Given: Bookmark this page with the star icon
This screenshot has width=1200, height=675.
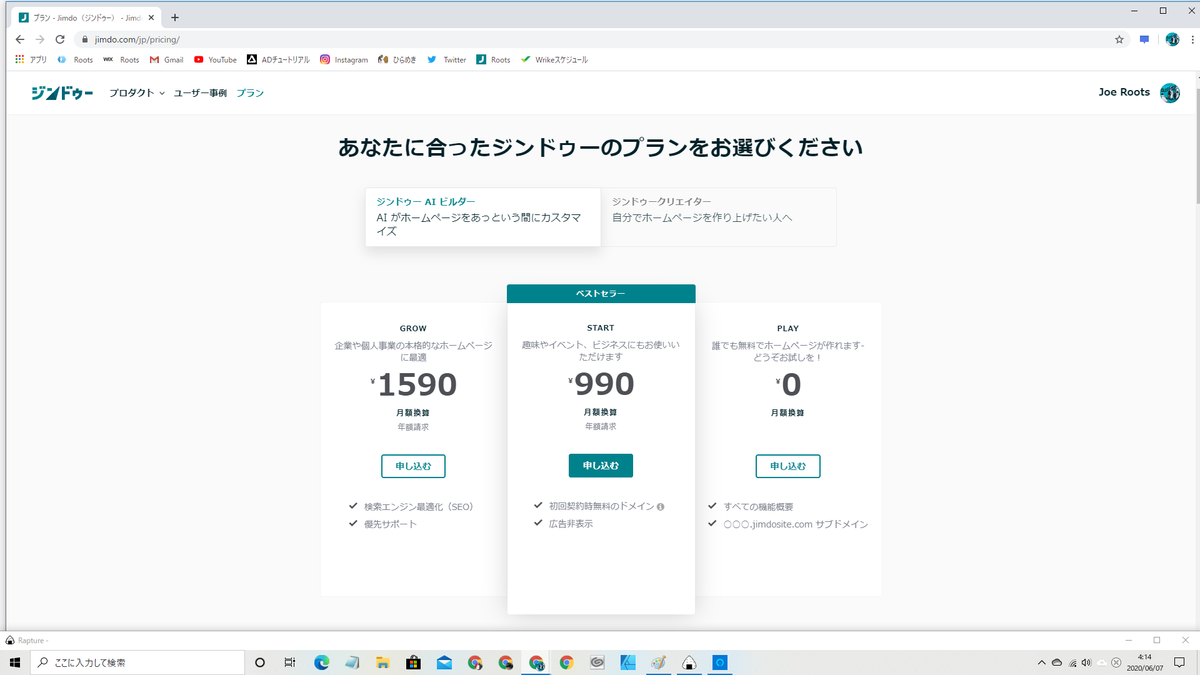Looking at the screenshot, I should pos(1119,39).
